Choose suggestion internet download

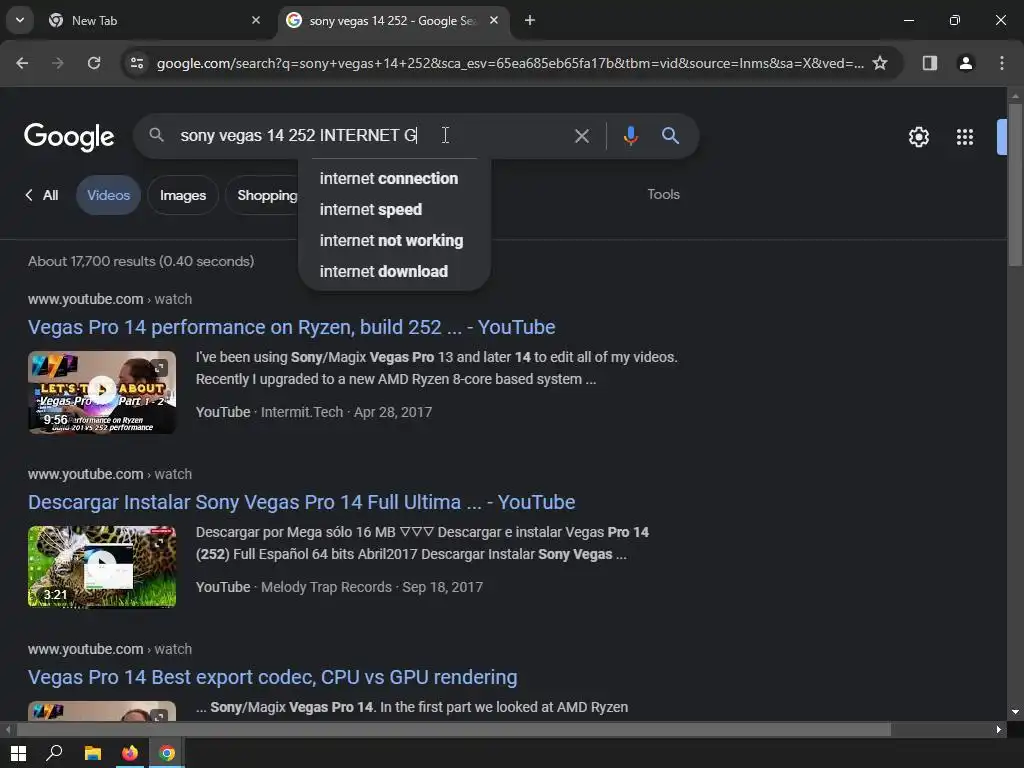[x=394, y=272]
